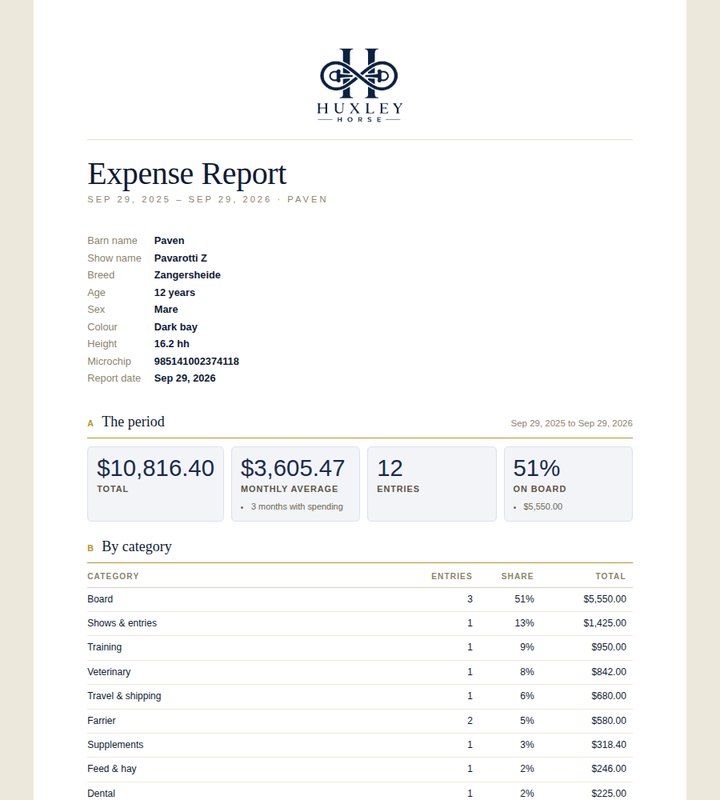The image size is (720, 800).
Task: Click $5,550.00 note under On Board
Action: click(543, 507)
